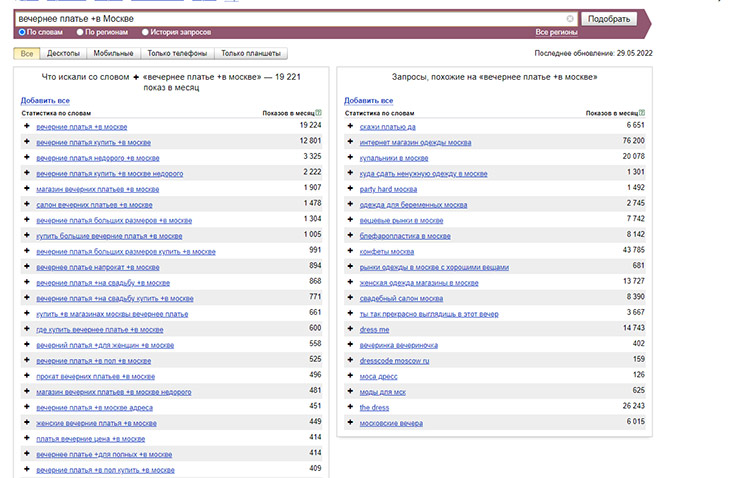The height and width of the screenshot is (478, 750).
Task: Add 'магазин вечерних платьев +в москве' via plus
Action: point(27,188)
